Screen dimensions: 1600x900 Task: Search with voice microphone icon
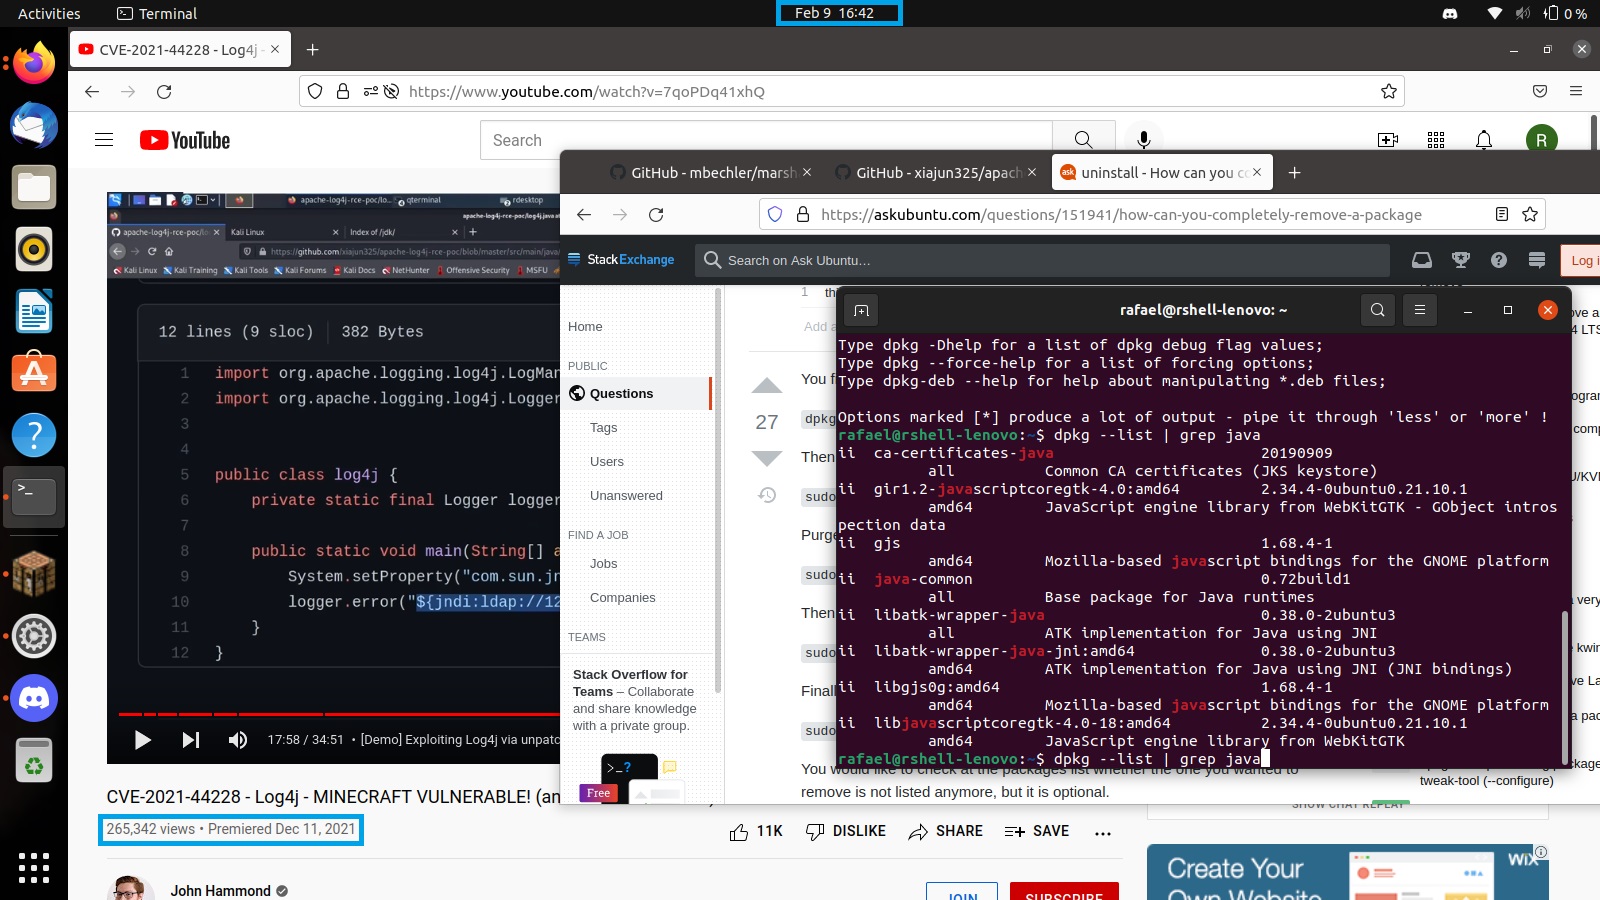(1144, 140)
